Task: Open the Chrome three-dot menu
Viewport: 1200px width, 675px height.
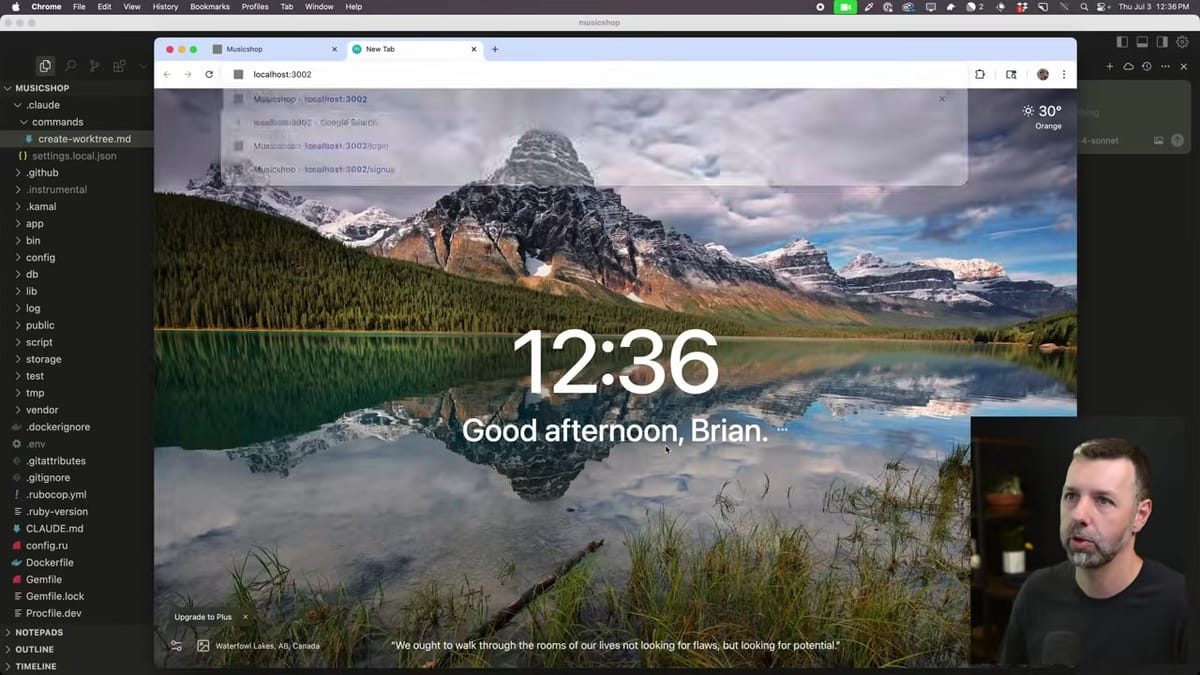Action: [1063, 74]
